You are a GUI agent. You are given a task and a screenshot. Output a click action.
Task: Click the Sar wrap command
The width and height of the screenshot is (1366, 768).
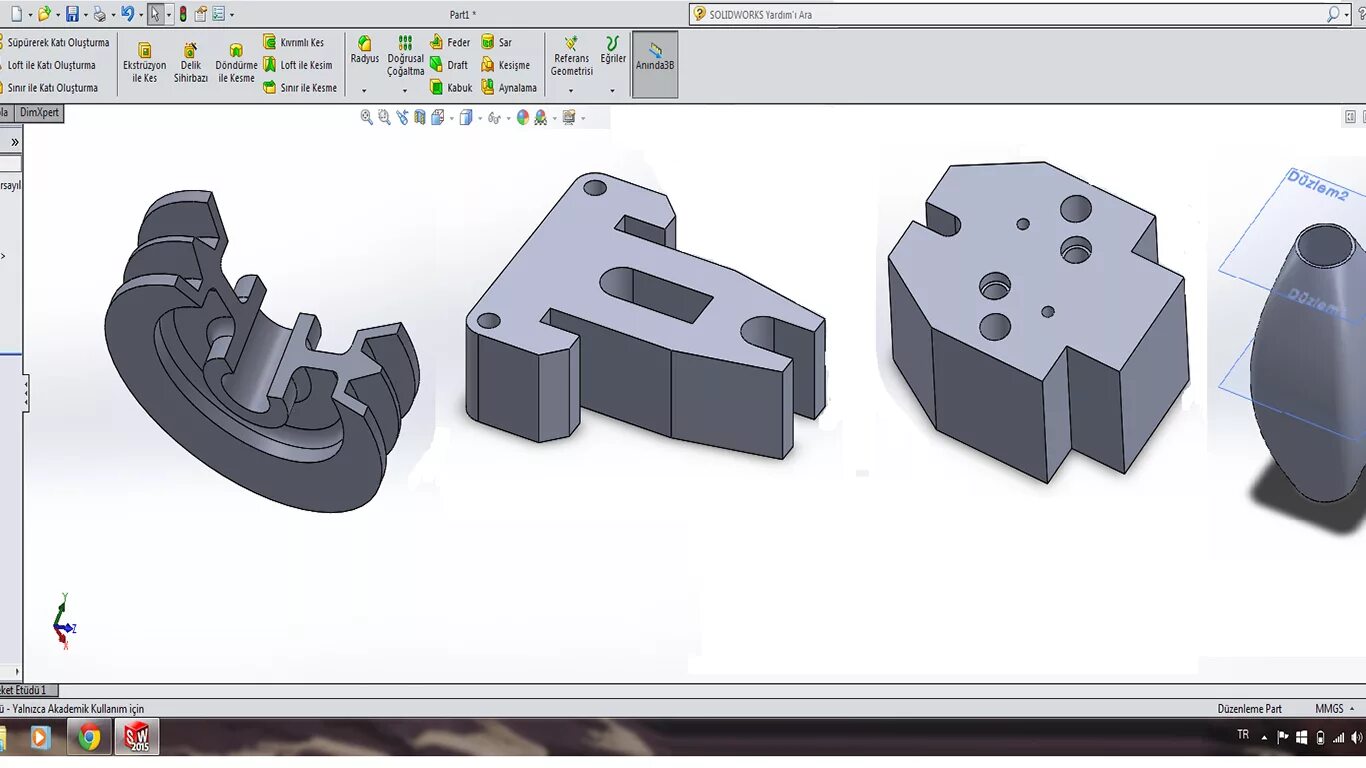point(497,43)
